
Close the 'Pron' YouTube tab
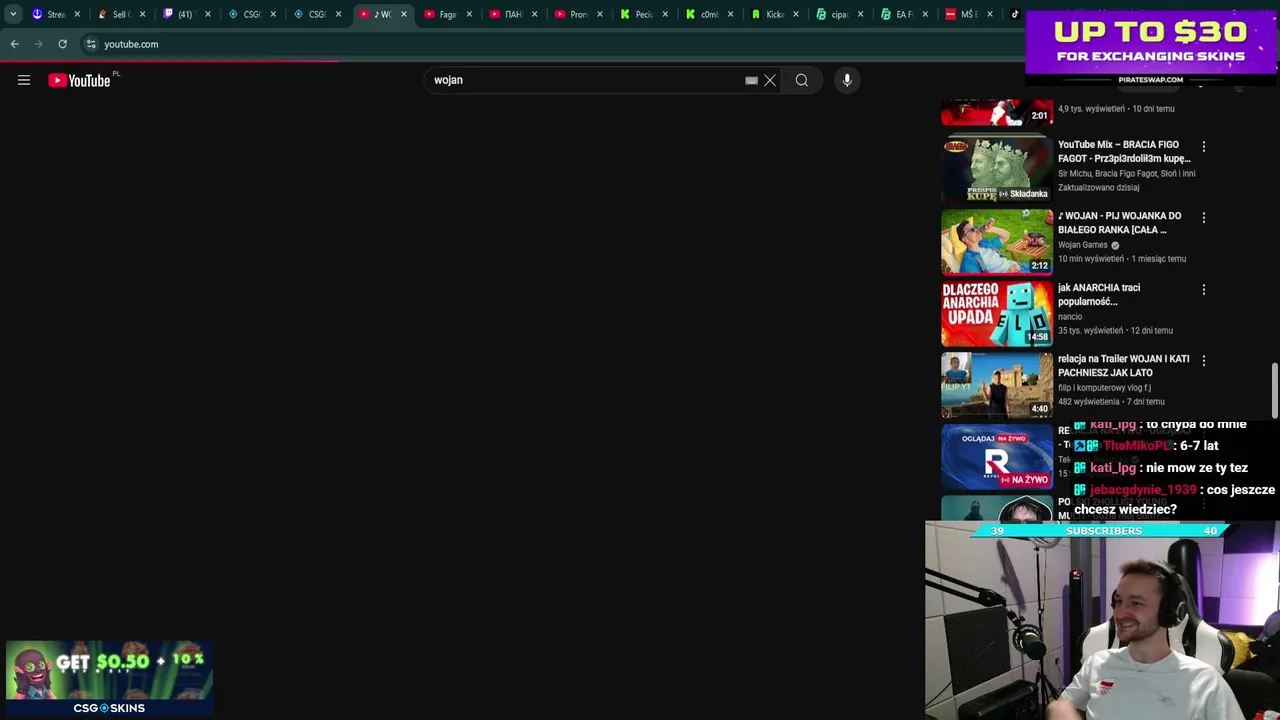coord(600,14)
